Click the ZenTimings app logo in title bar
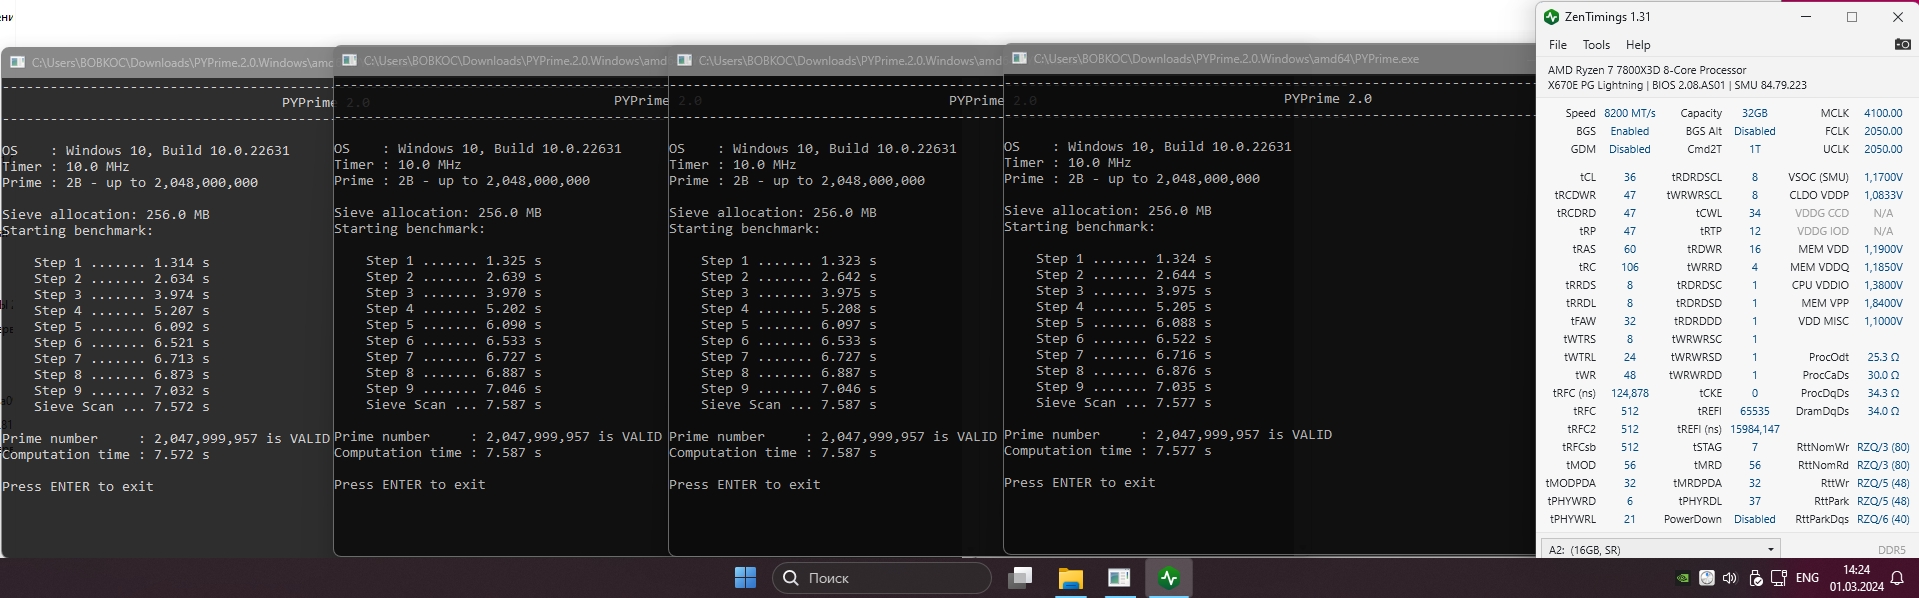 click(1551, 17)
